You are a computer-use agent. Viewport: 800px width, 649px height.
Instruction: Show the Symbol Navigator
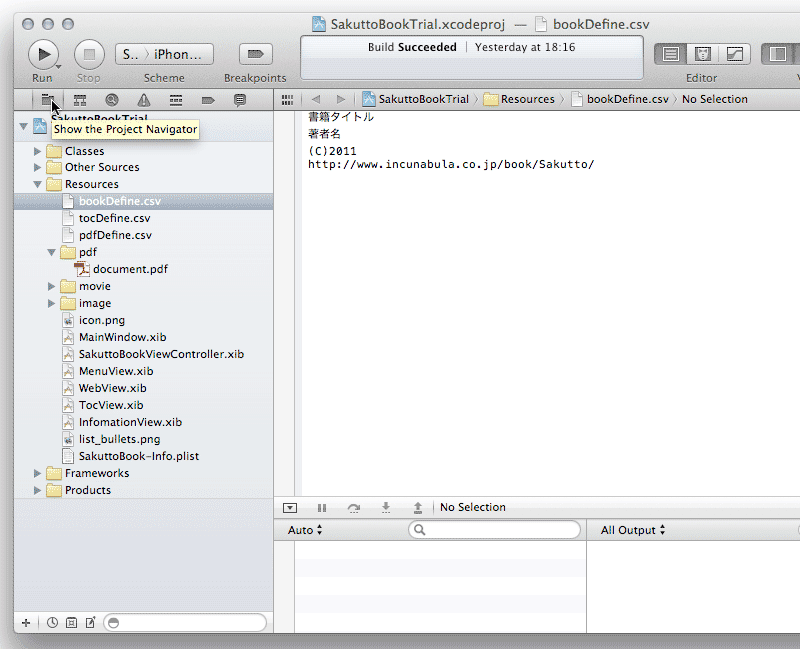coord(80,100)
